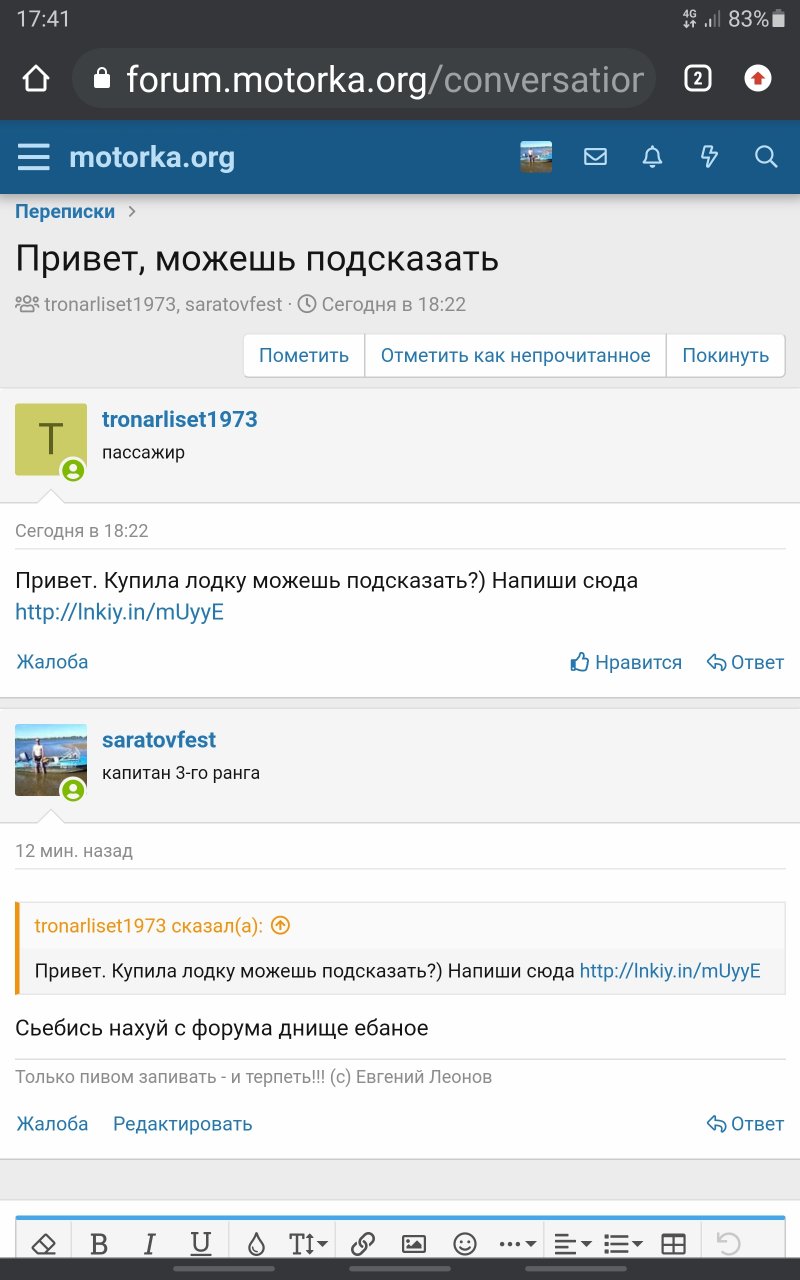
Task: Toggle bold formatting in editor
Action: point(99,1244)
